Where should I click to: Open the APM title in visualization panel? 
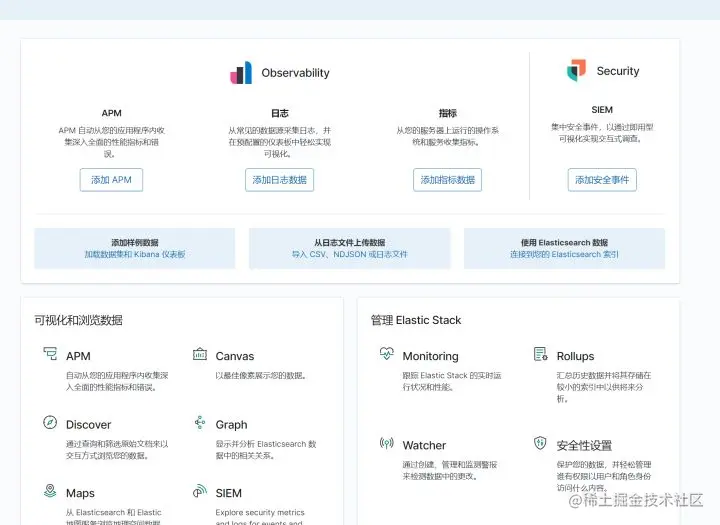78,356
